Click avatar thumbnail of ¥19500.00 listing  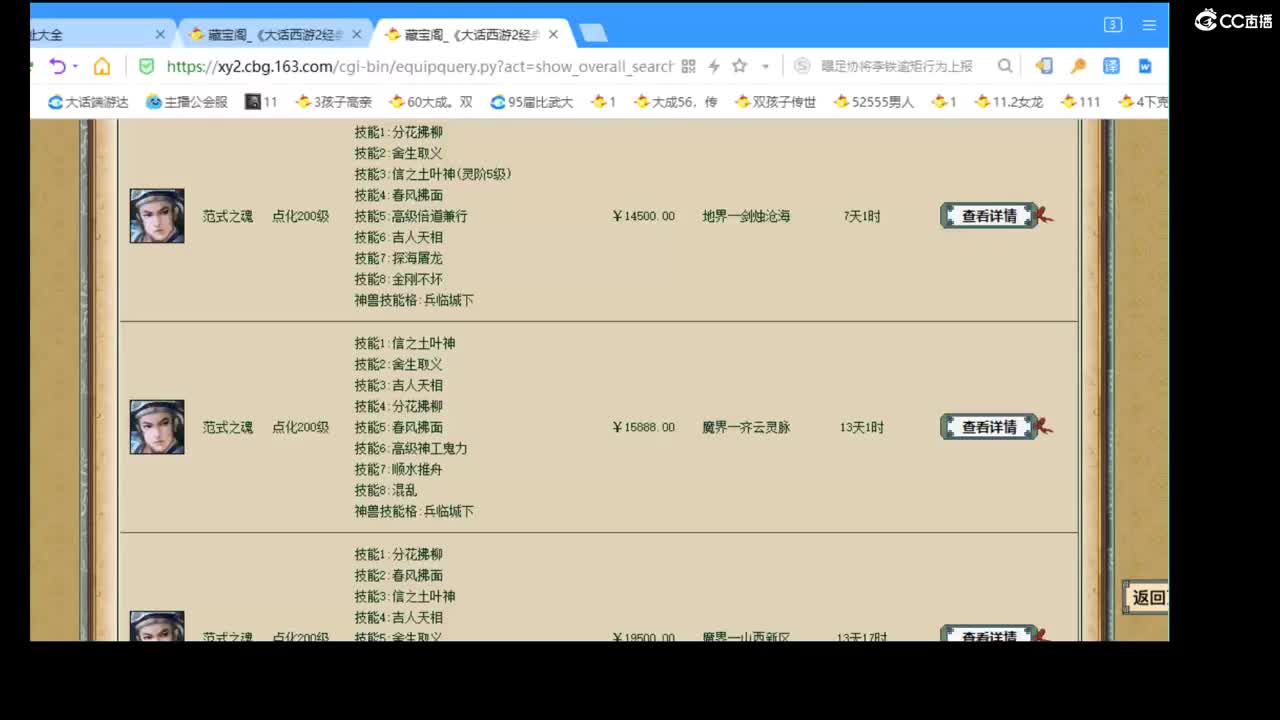pos(157,627)
